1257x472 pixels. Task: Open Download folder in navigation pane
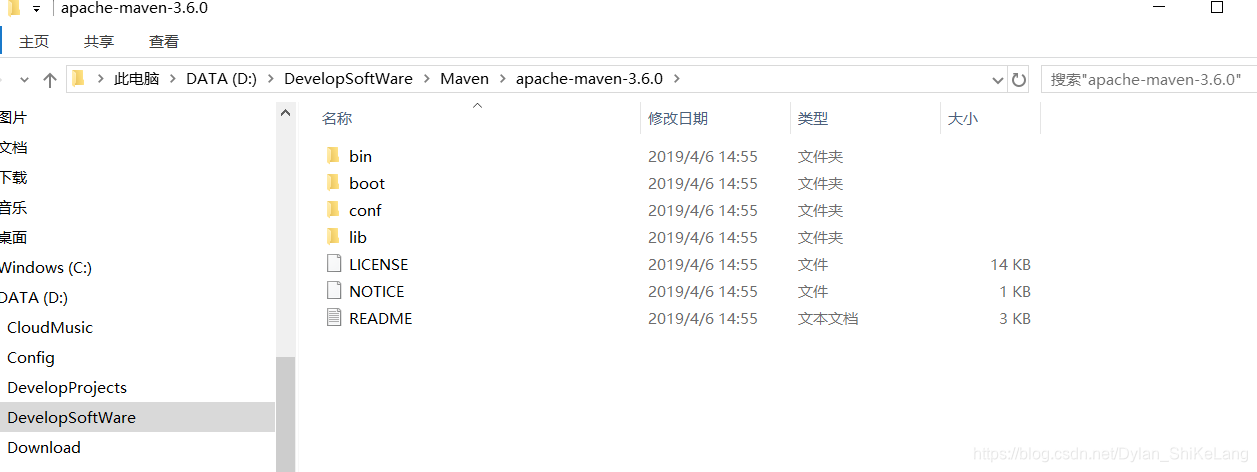pos(44,448)
